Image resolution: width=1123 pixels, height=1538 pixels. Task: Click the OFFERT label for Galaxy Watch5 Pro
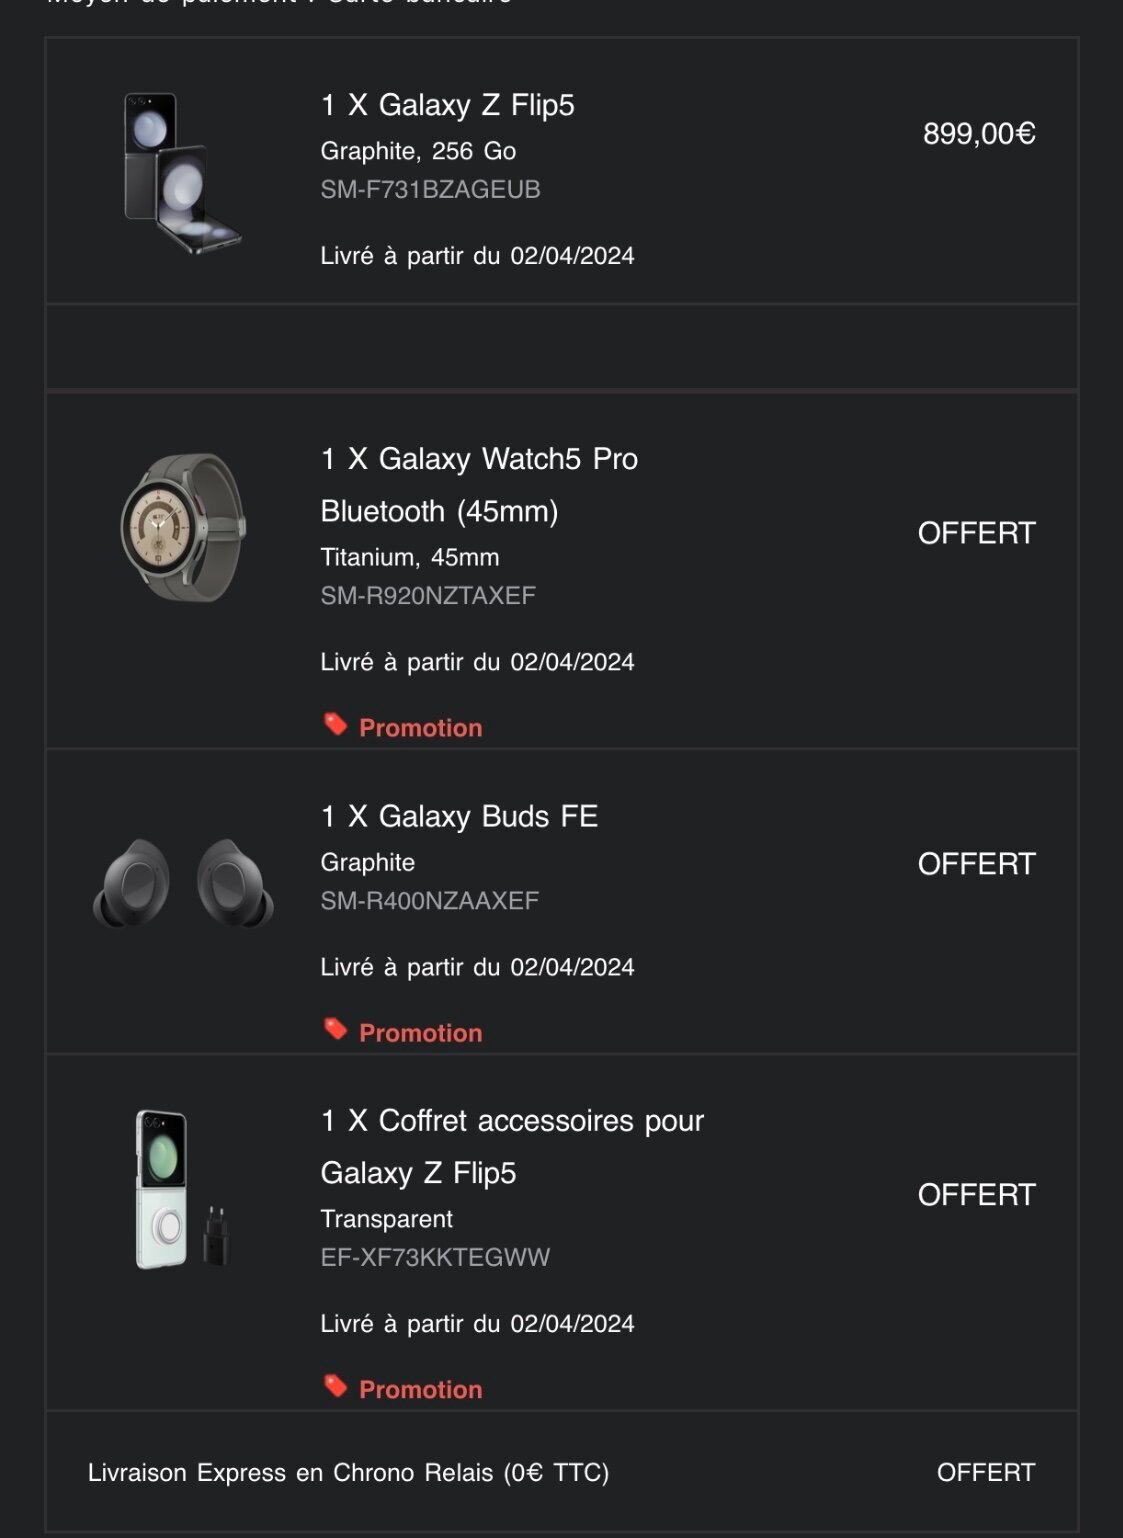[976, 533]
